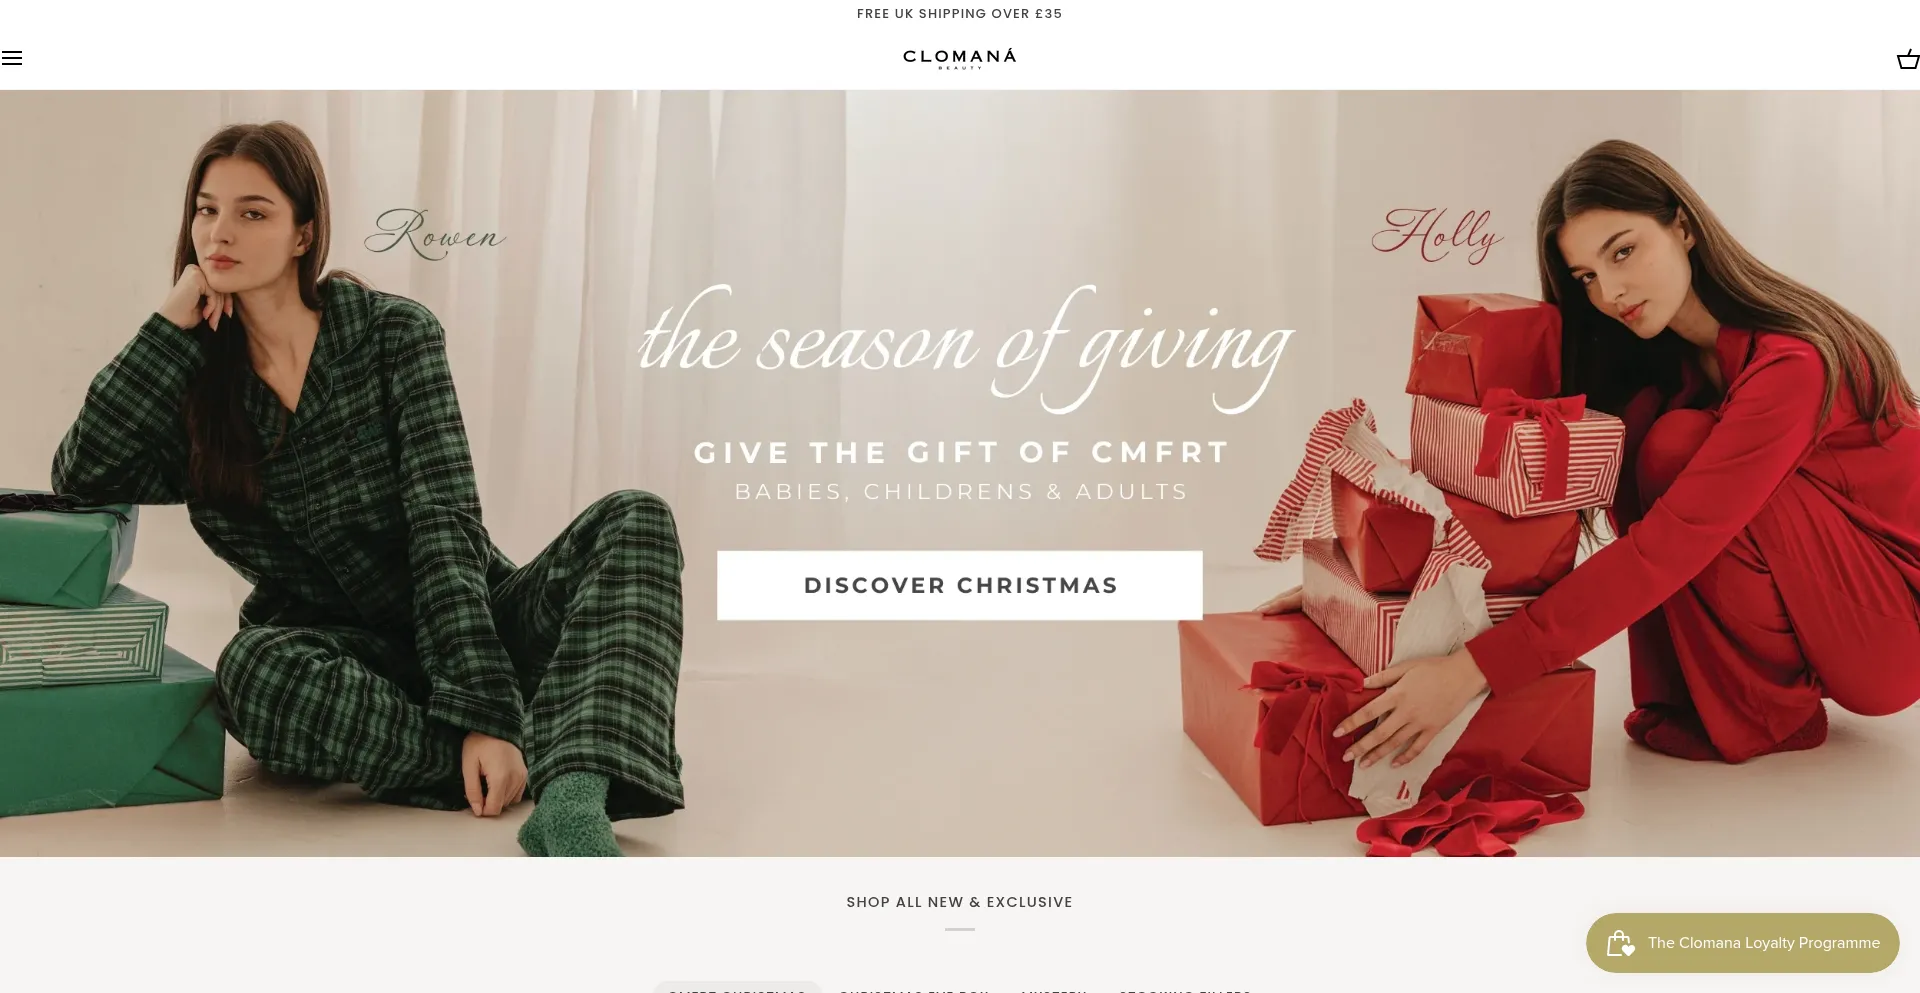Open the shopping basket icon
The image size is (1920, 993).
click(x=1908, y=59)
